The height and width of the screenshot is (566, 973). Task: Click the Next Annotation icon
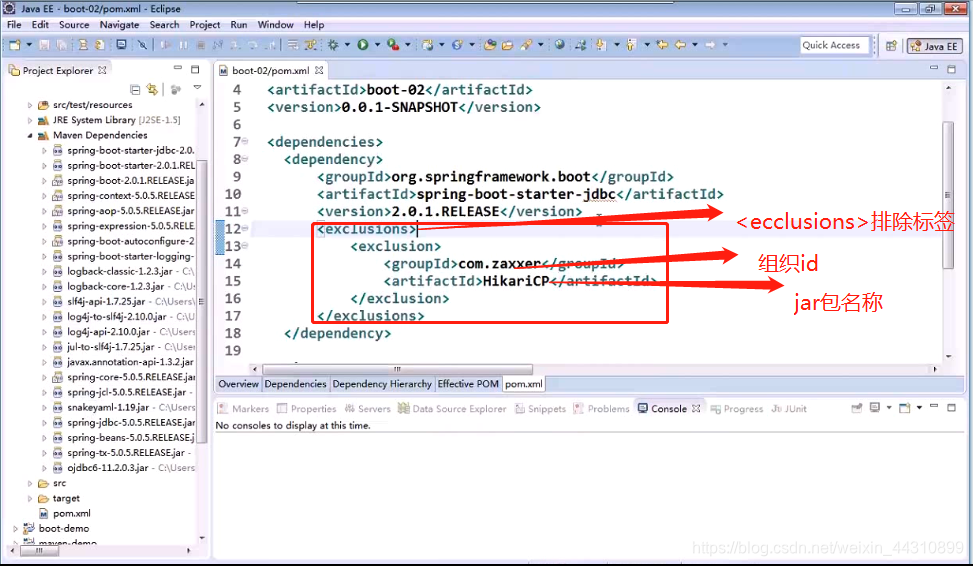click(x=601, y=45)
